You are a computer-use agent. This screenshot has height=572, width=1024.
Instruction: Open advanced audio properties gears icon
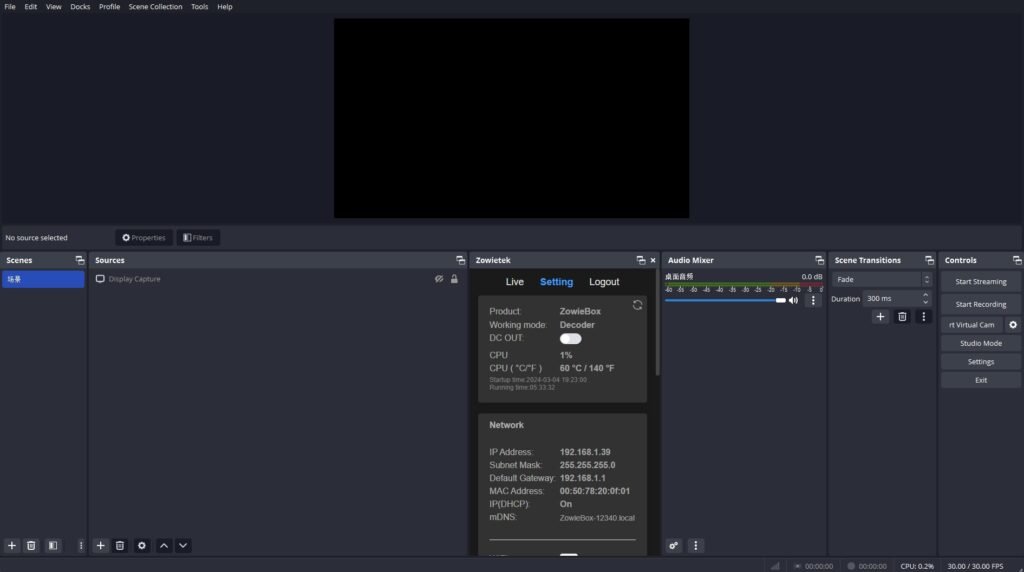tap(674, 545)
